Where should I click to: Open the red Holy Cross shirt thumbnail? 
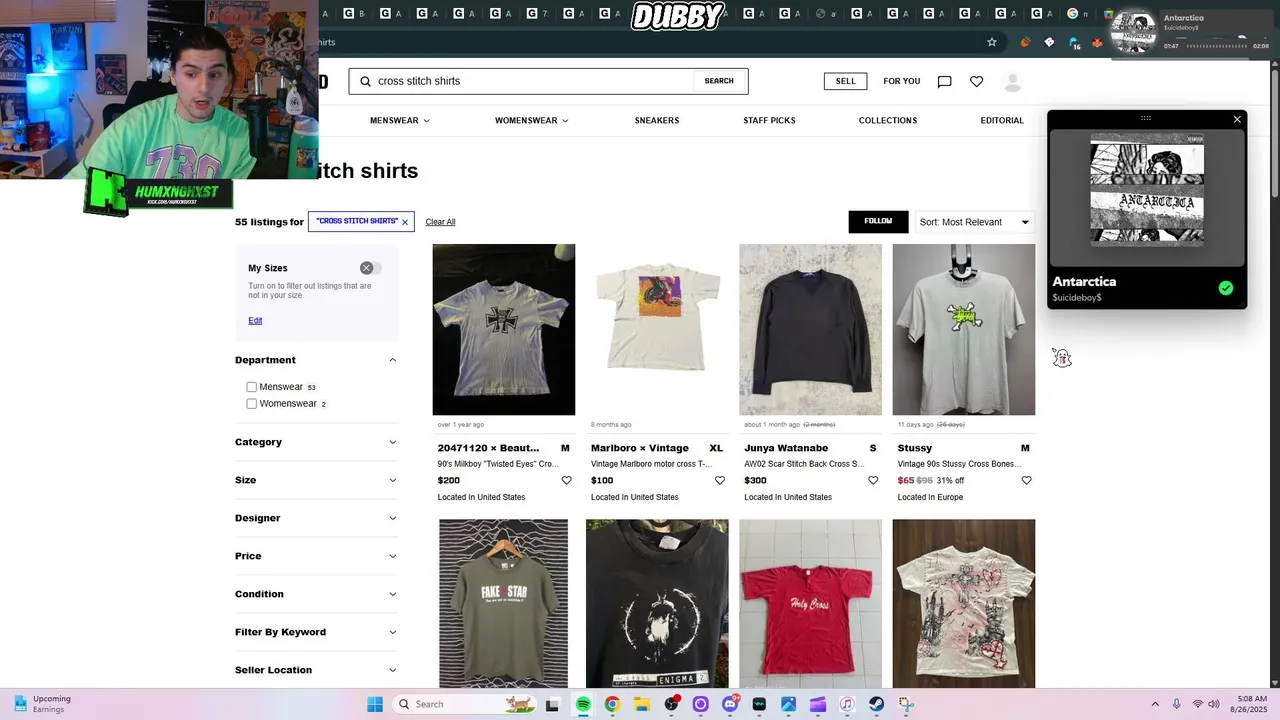coord(810,603)
